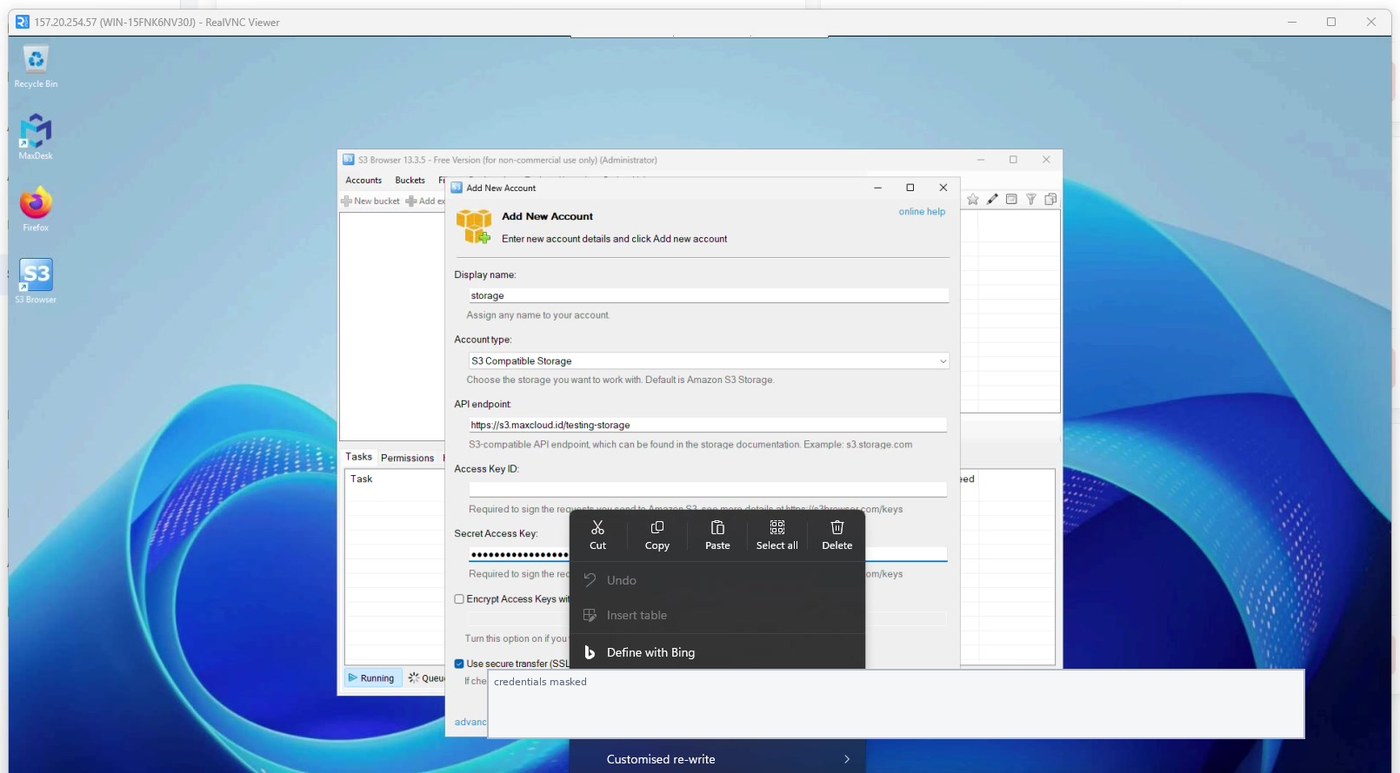Click into the API endpoint field

coord(708,425)
